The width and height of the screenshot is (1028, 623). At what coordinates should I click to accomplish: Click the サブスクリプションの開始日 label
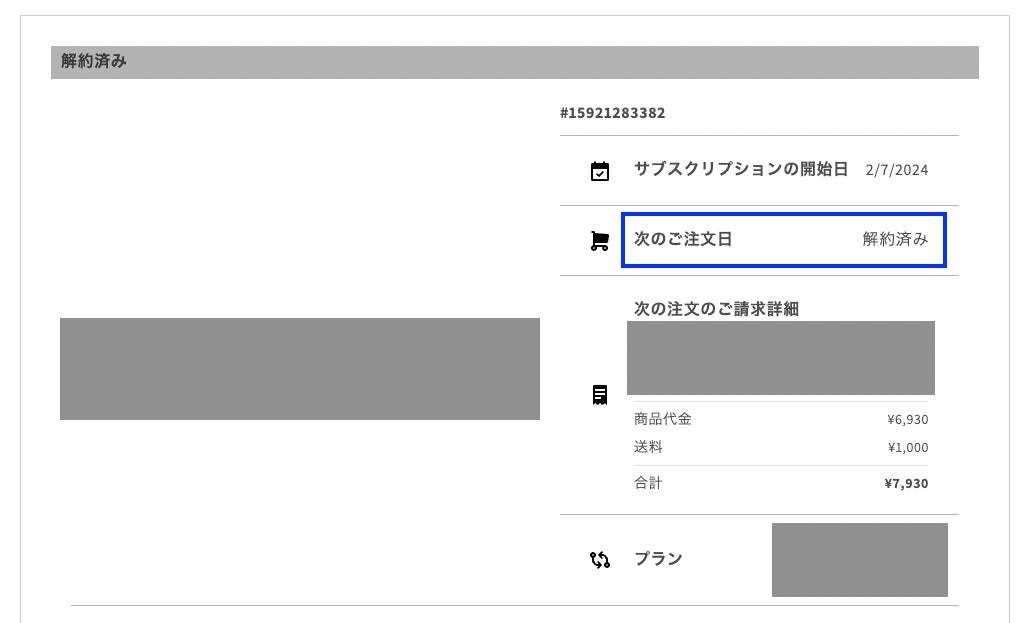(x=741, y=169)
